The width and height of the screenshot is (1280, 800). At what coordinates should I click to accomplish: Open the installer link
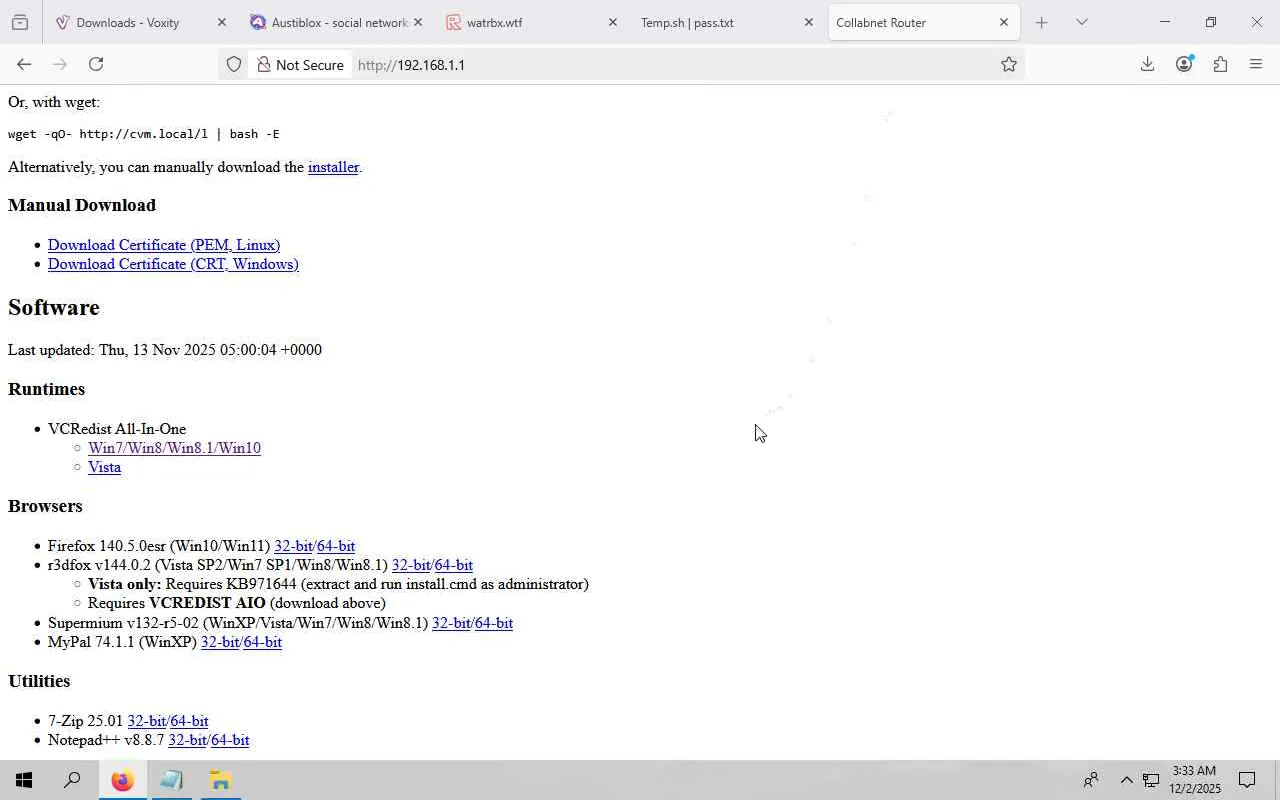(x=333, y=167)
